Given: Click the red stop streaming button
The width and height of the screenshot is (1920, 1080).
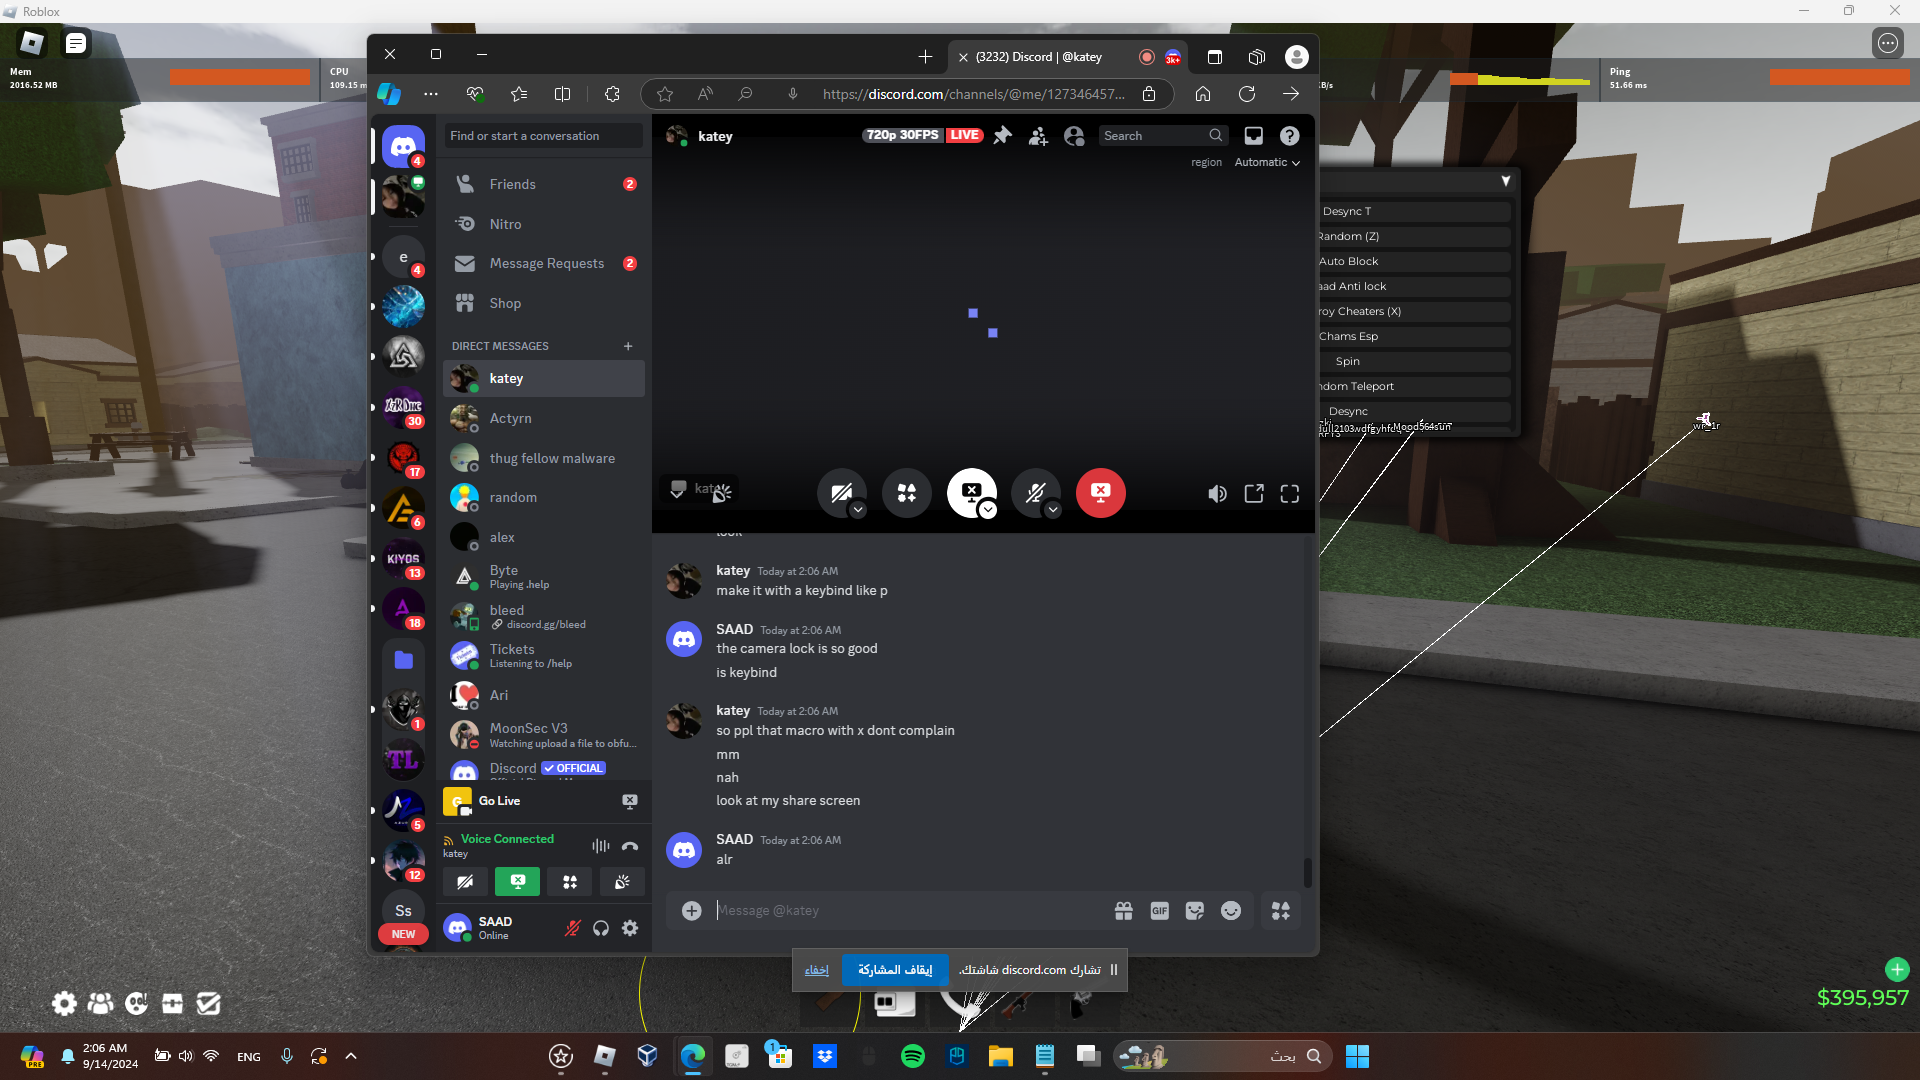Looking at the screenshot, I should 1101,493.
